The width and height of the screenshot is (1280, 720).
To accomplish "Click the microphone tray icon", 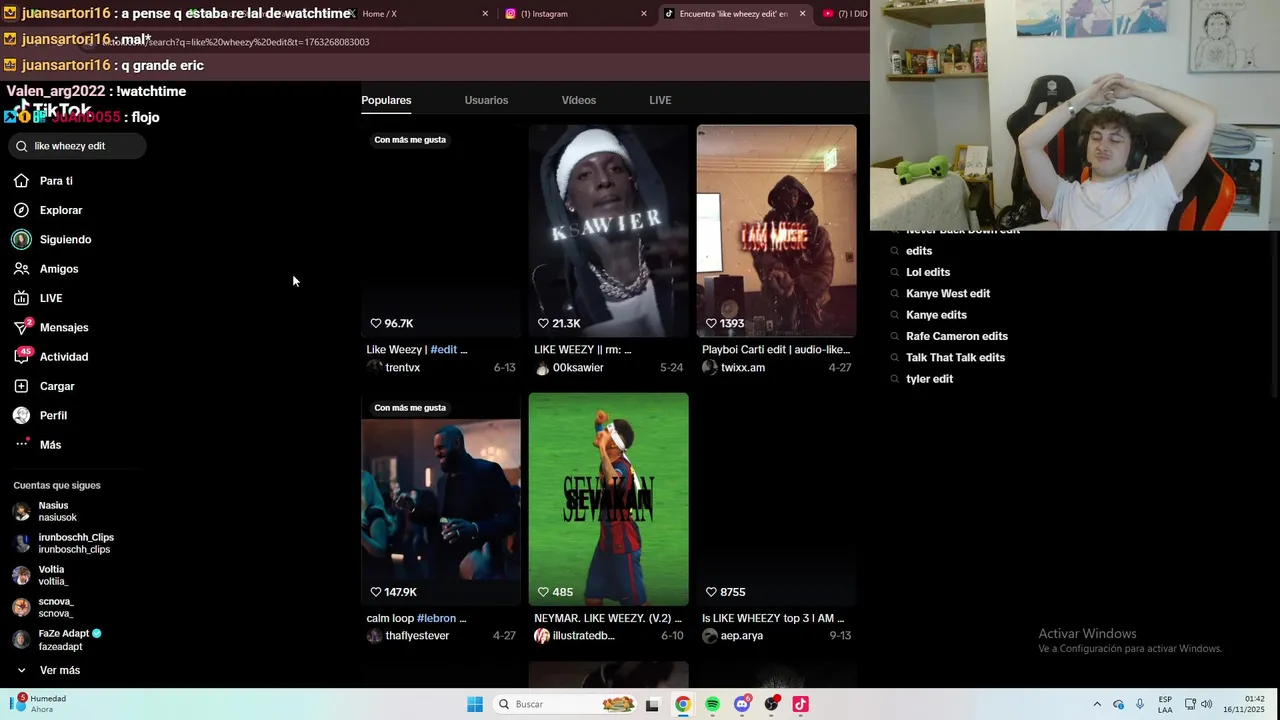I will (1139, 704).
